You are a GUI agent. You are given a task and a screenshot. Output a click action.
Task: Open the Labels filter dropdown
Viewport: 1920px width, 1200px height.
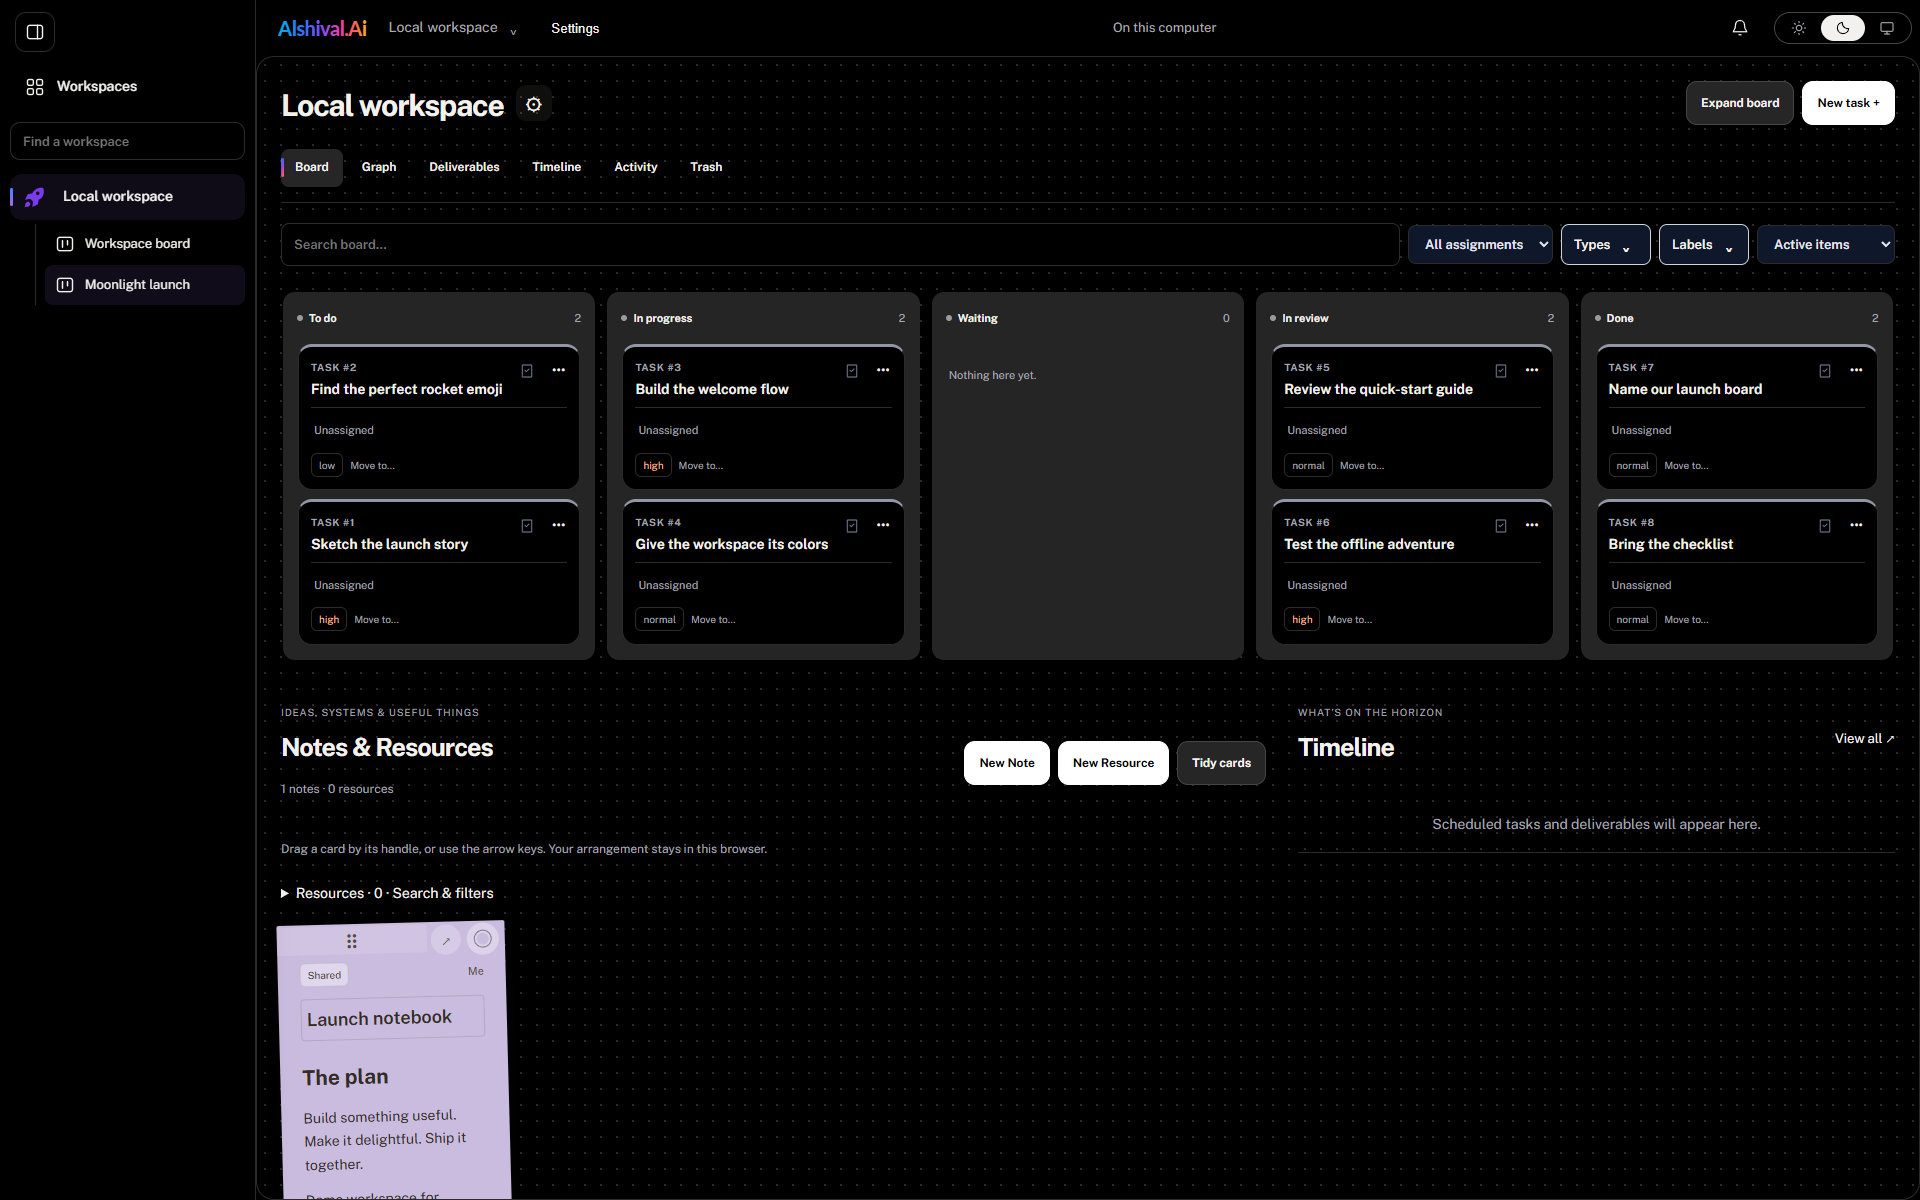click(1703, 245)
